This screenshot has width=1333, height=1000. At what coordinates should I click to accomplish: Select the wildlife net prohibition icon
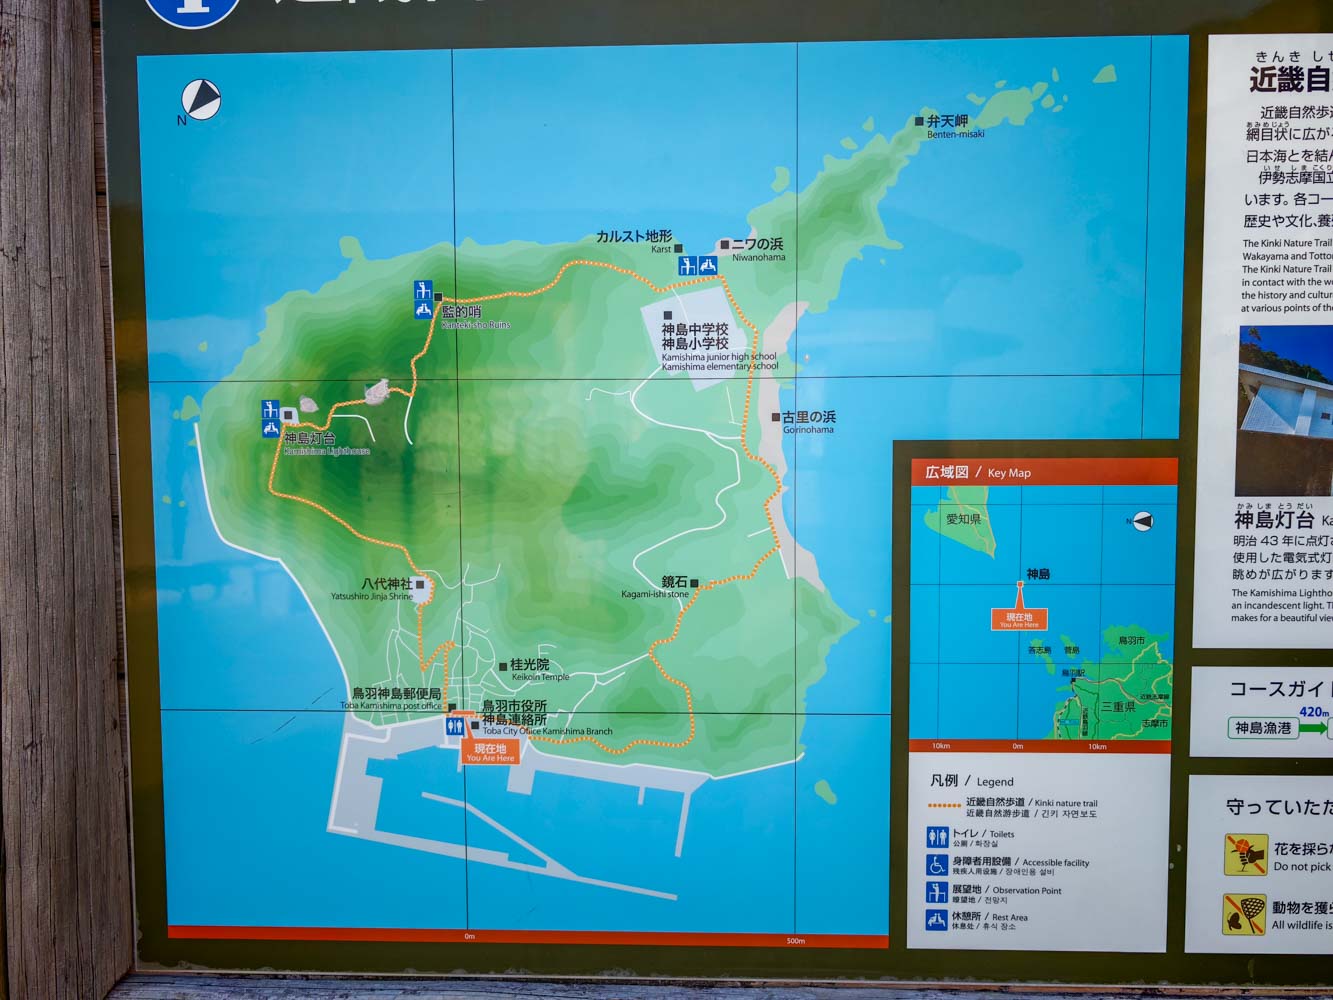coord(1244,914)
